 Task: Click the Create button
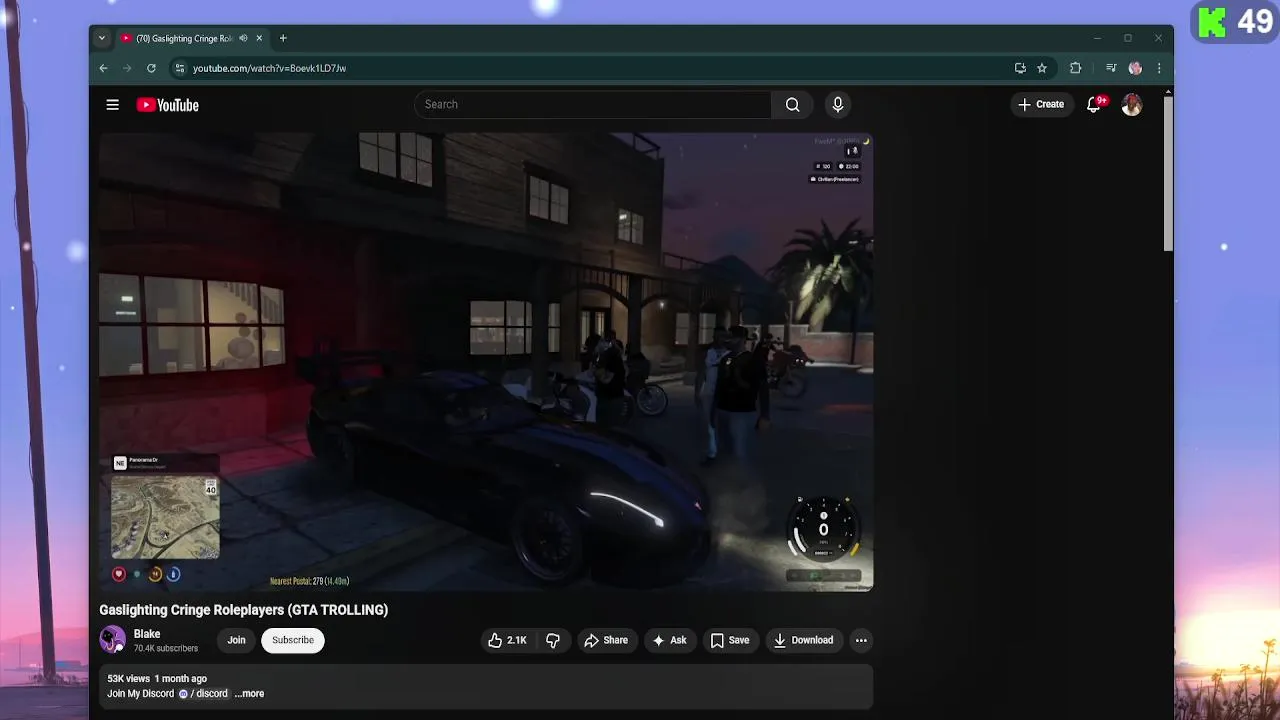[x=1041, y=104]
